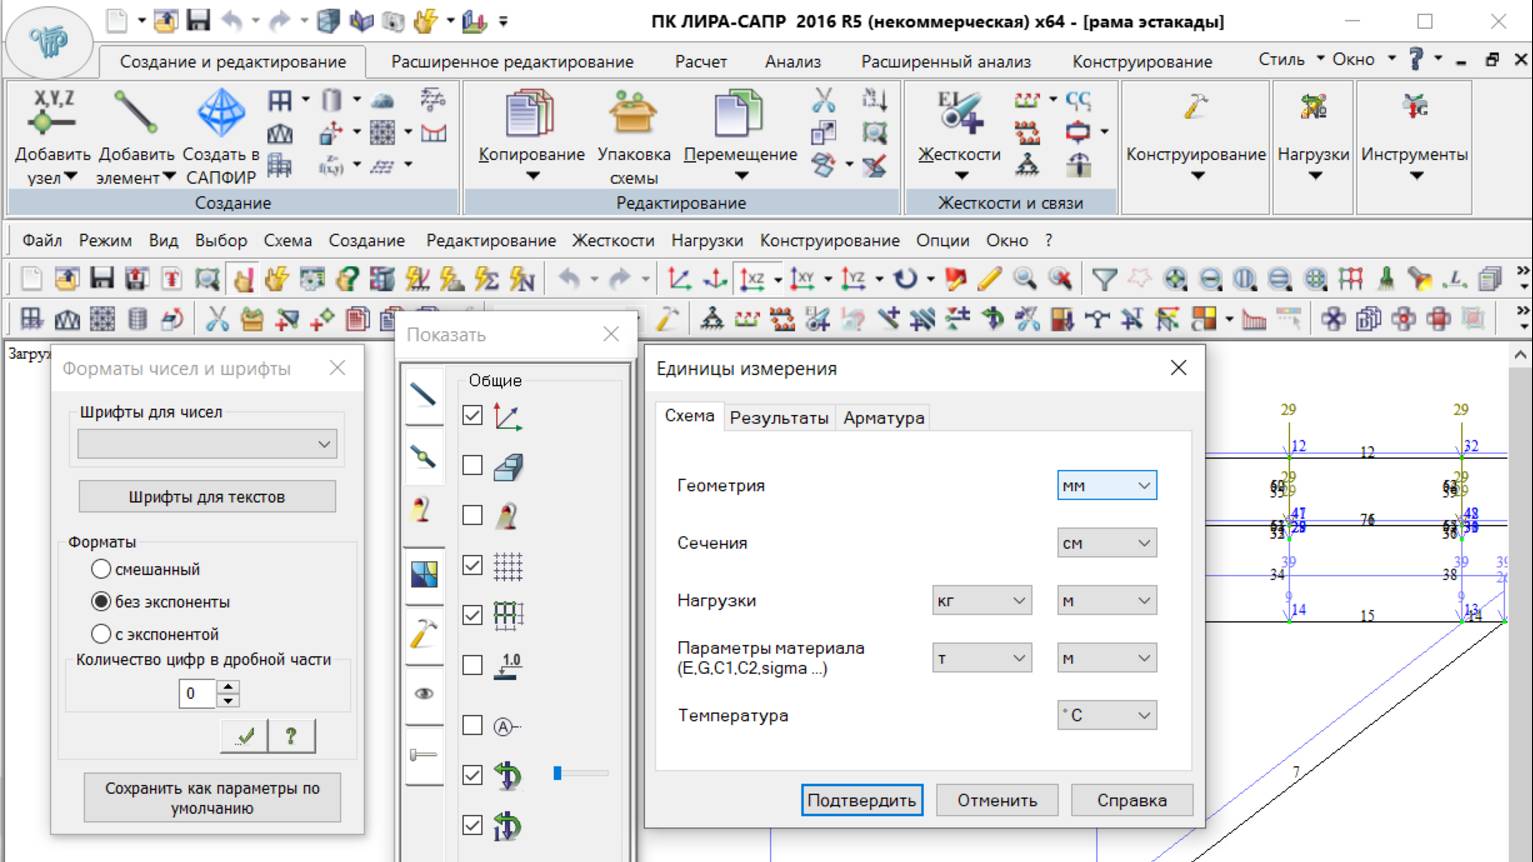Click the blue slider in Показать panel

click(x=557, y=773)
